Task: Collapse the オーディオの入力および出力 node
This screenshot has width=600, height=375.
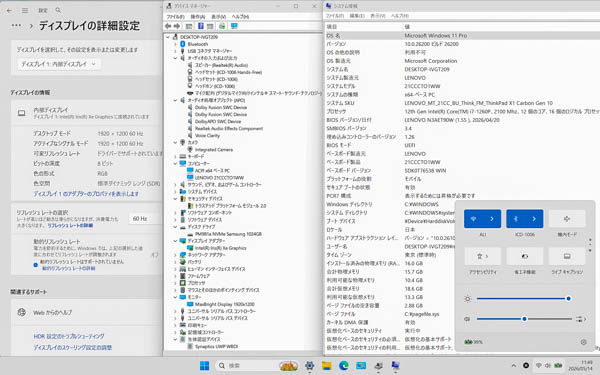Action: (x=175, y=58)
